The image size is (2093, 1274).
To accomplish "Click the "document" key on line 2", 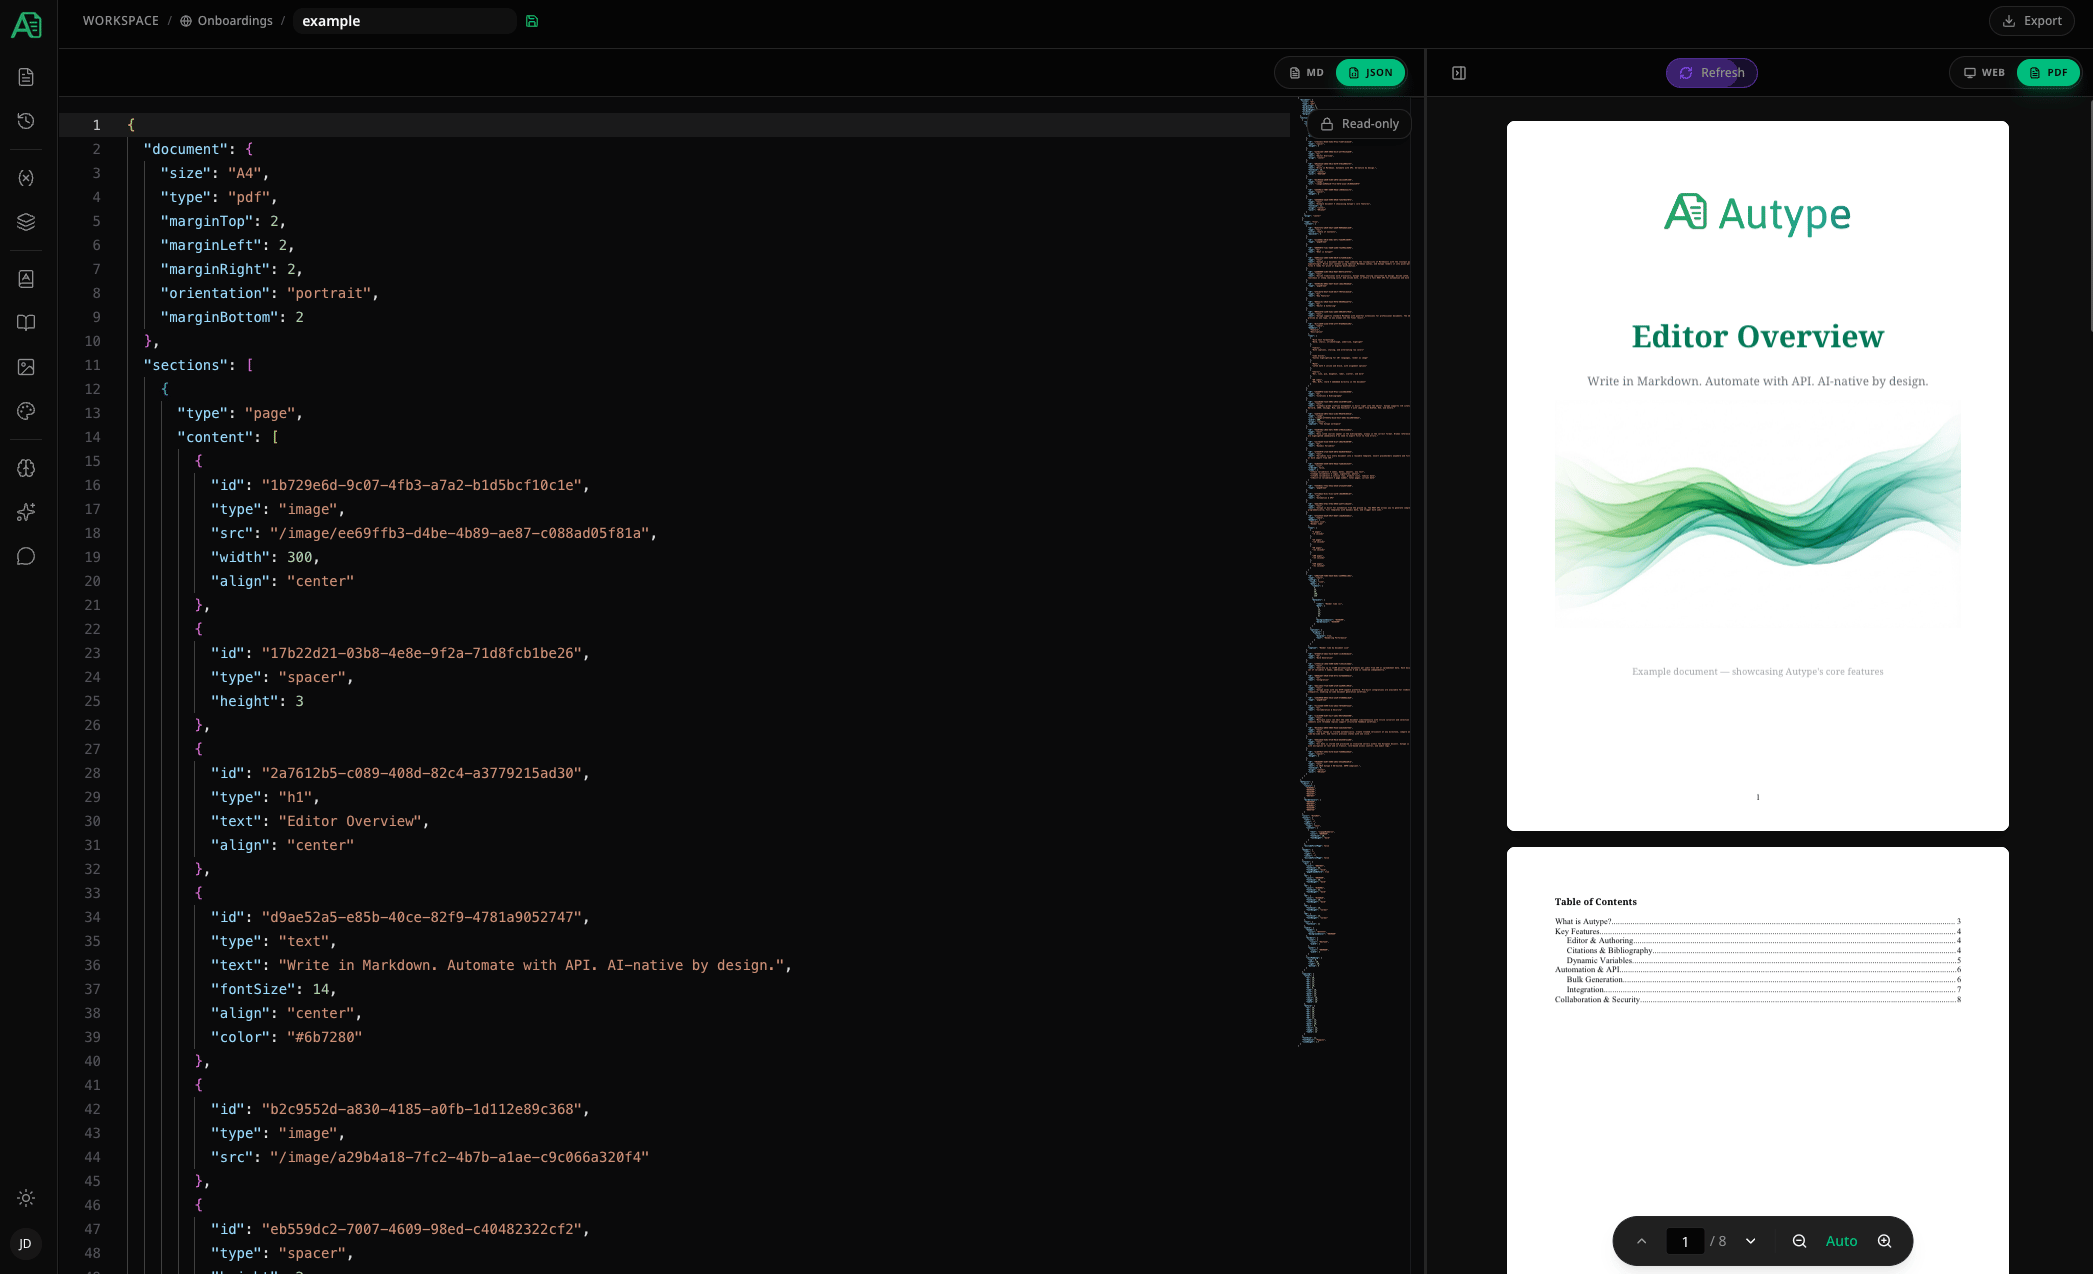I will click(x=186, y=149).
